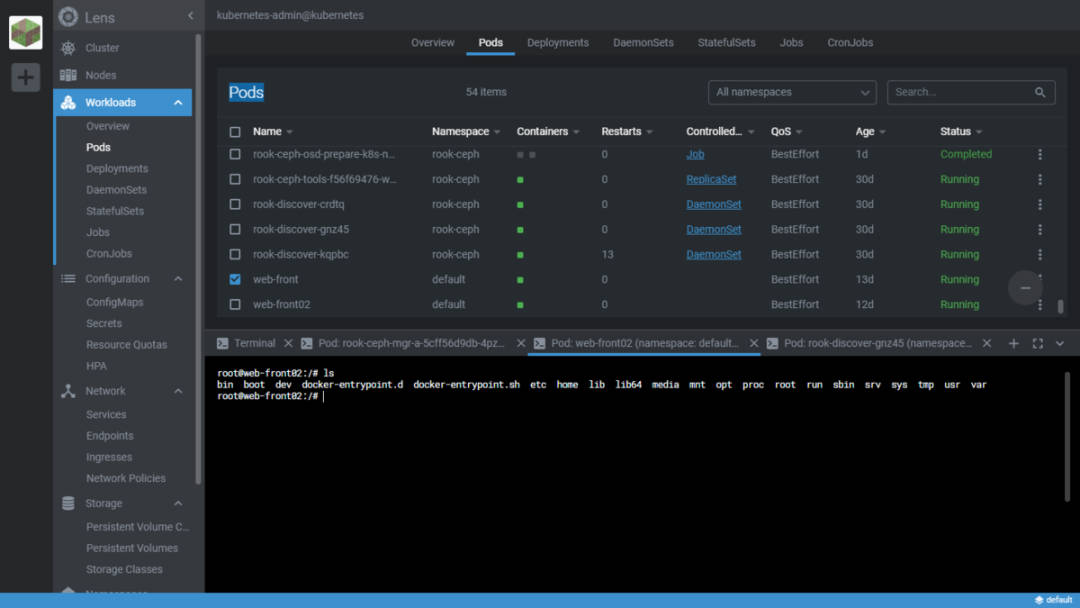Collapse the Lens sidebar with chevron arrow
The height and width of the screenshot is (608, 1080).
pos(191,16)
